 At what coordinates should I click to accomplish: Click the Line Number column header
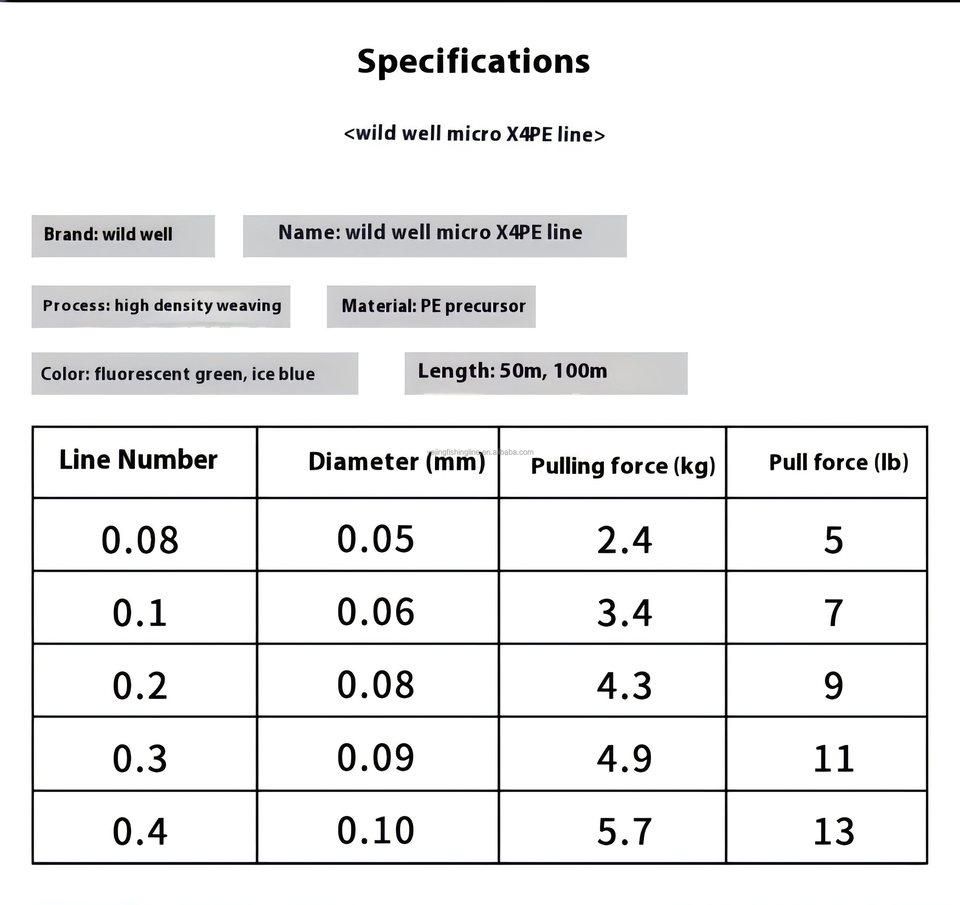[139, 461]
